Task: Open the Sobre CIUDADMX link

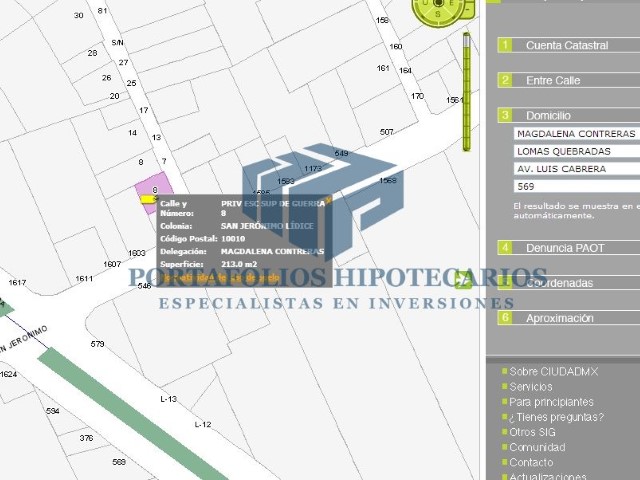Action: [x=553, y=371]
